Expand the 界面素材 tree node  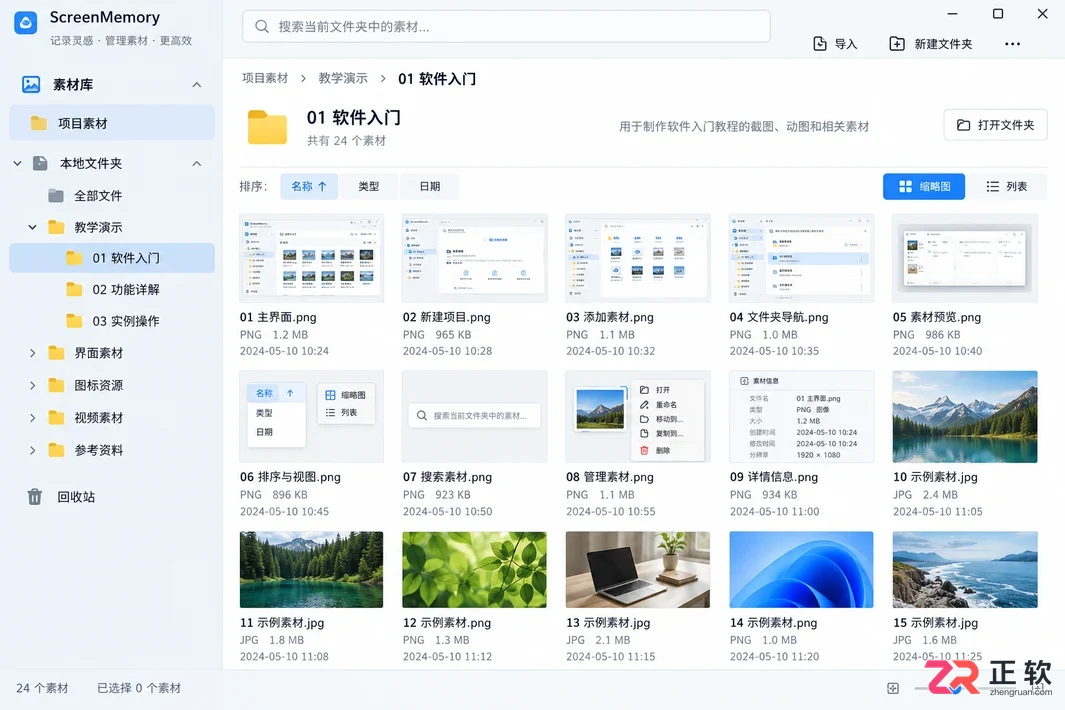point(32,353)
